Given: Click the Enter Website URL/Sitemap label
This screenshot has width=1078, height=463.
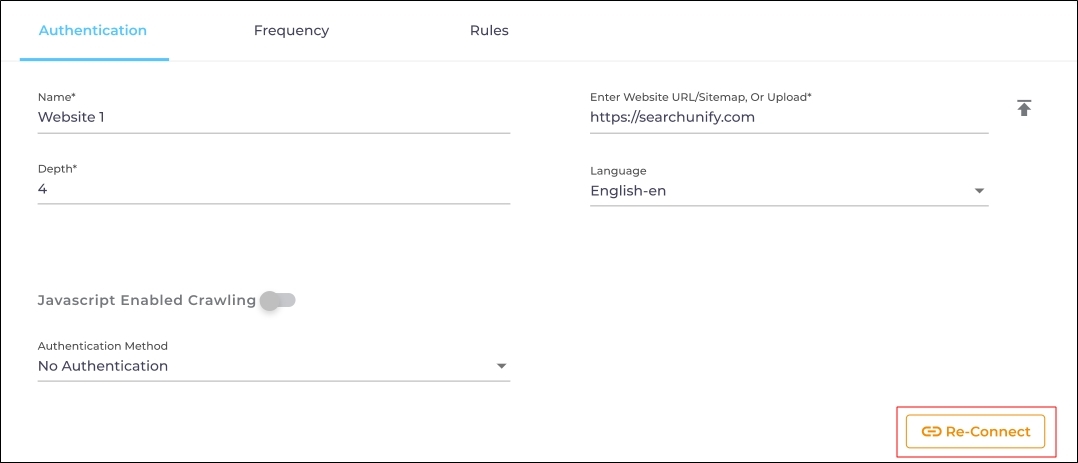Looking at the screenshot, I should 701,97.
